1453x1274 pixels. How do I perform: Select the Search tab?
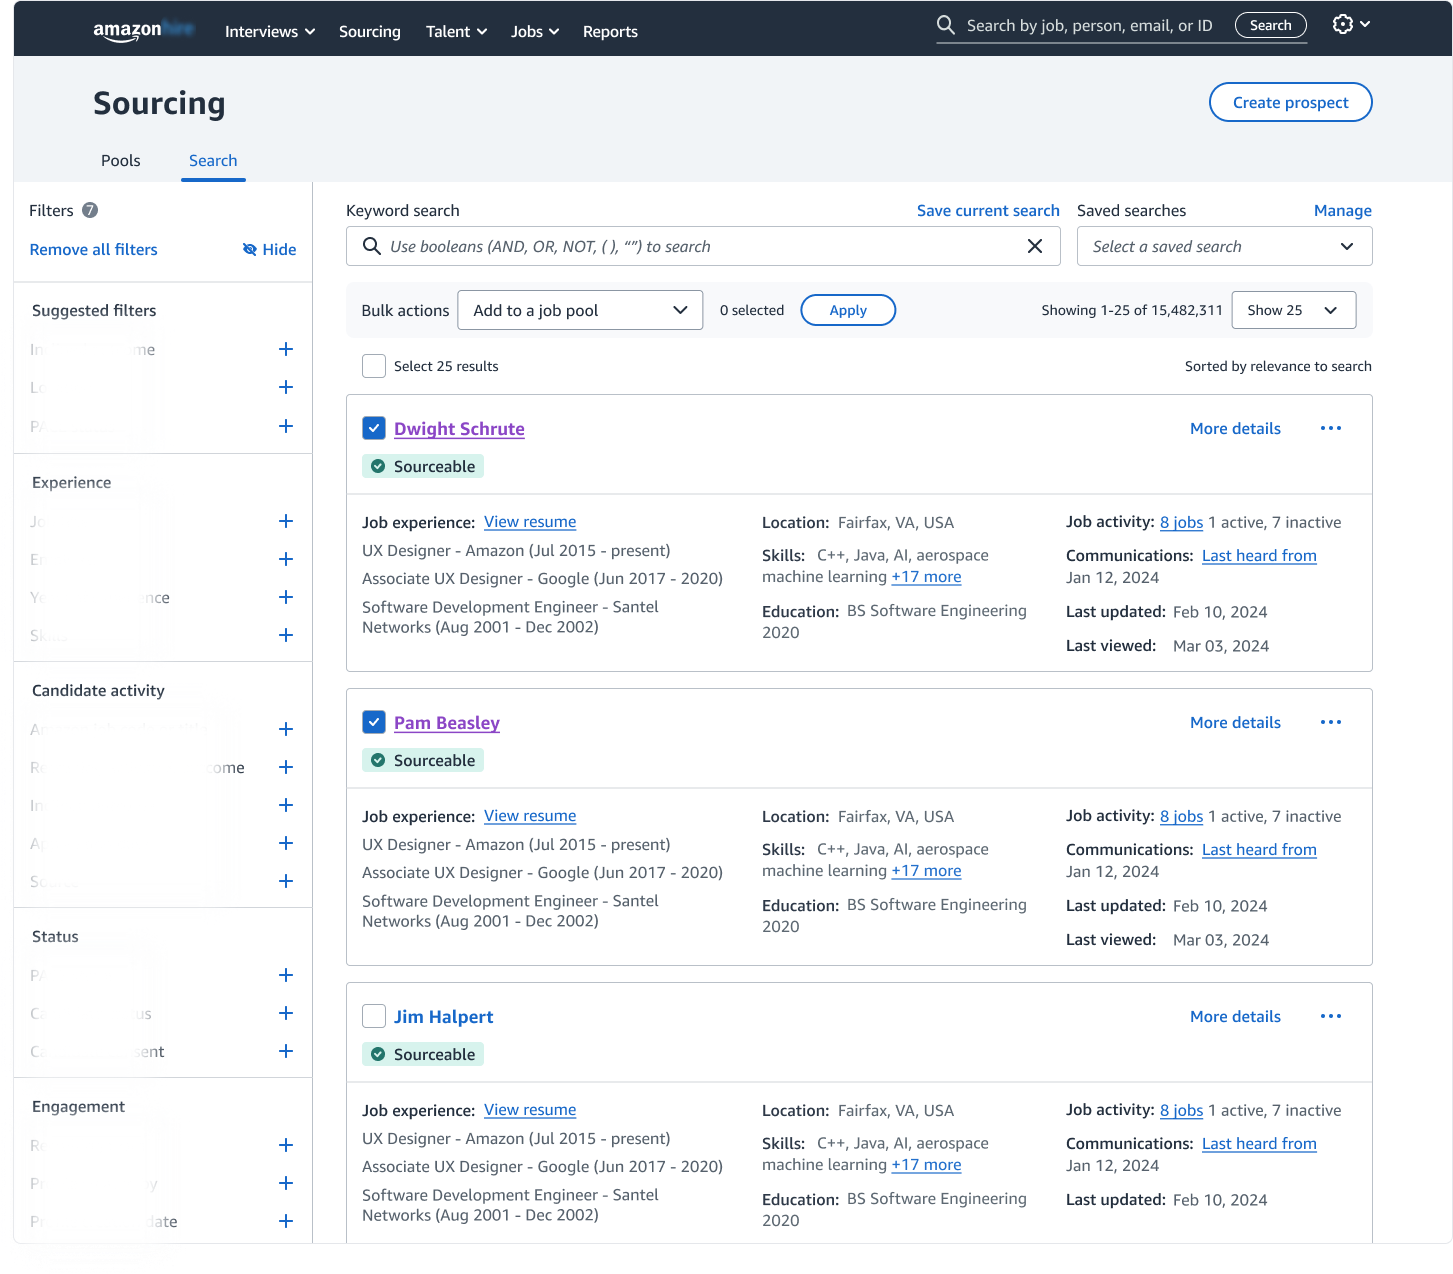point(213,160)
